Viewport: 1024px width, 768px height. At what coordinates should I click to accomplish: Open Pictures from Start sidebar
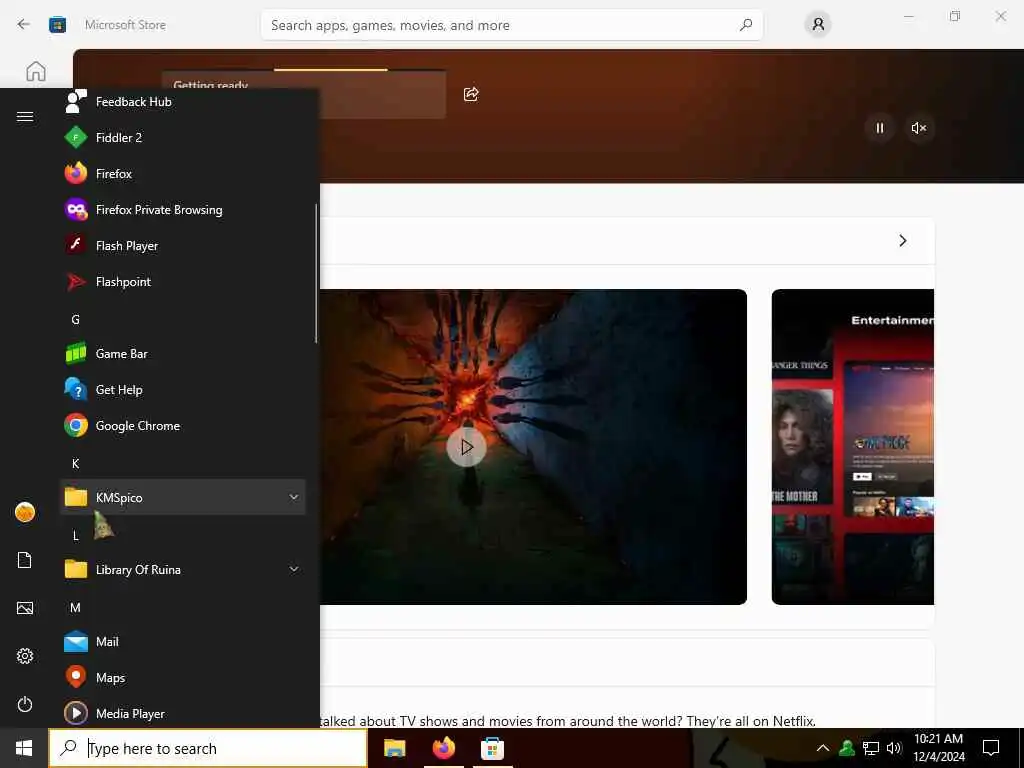(25, 608)
